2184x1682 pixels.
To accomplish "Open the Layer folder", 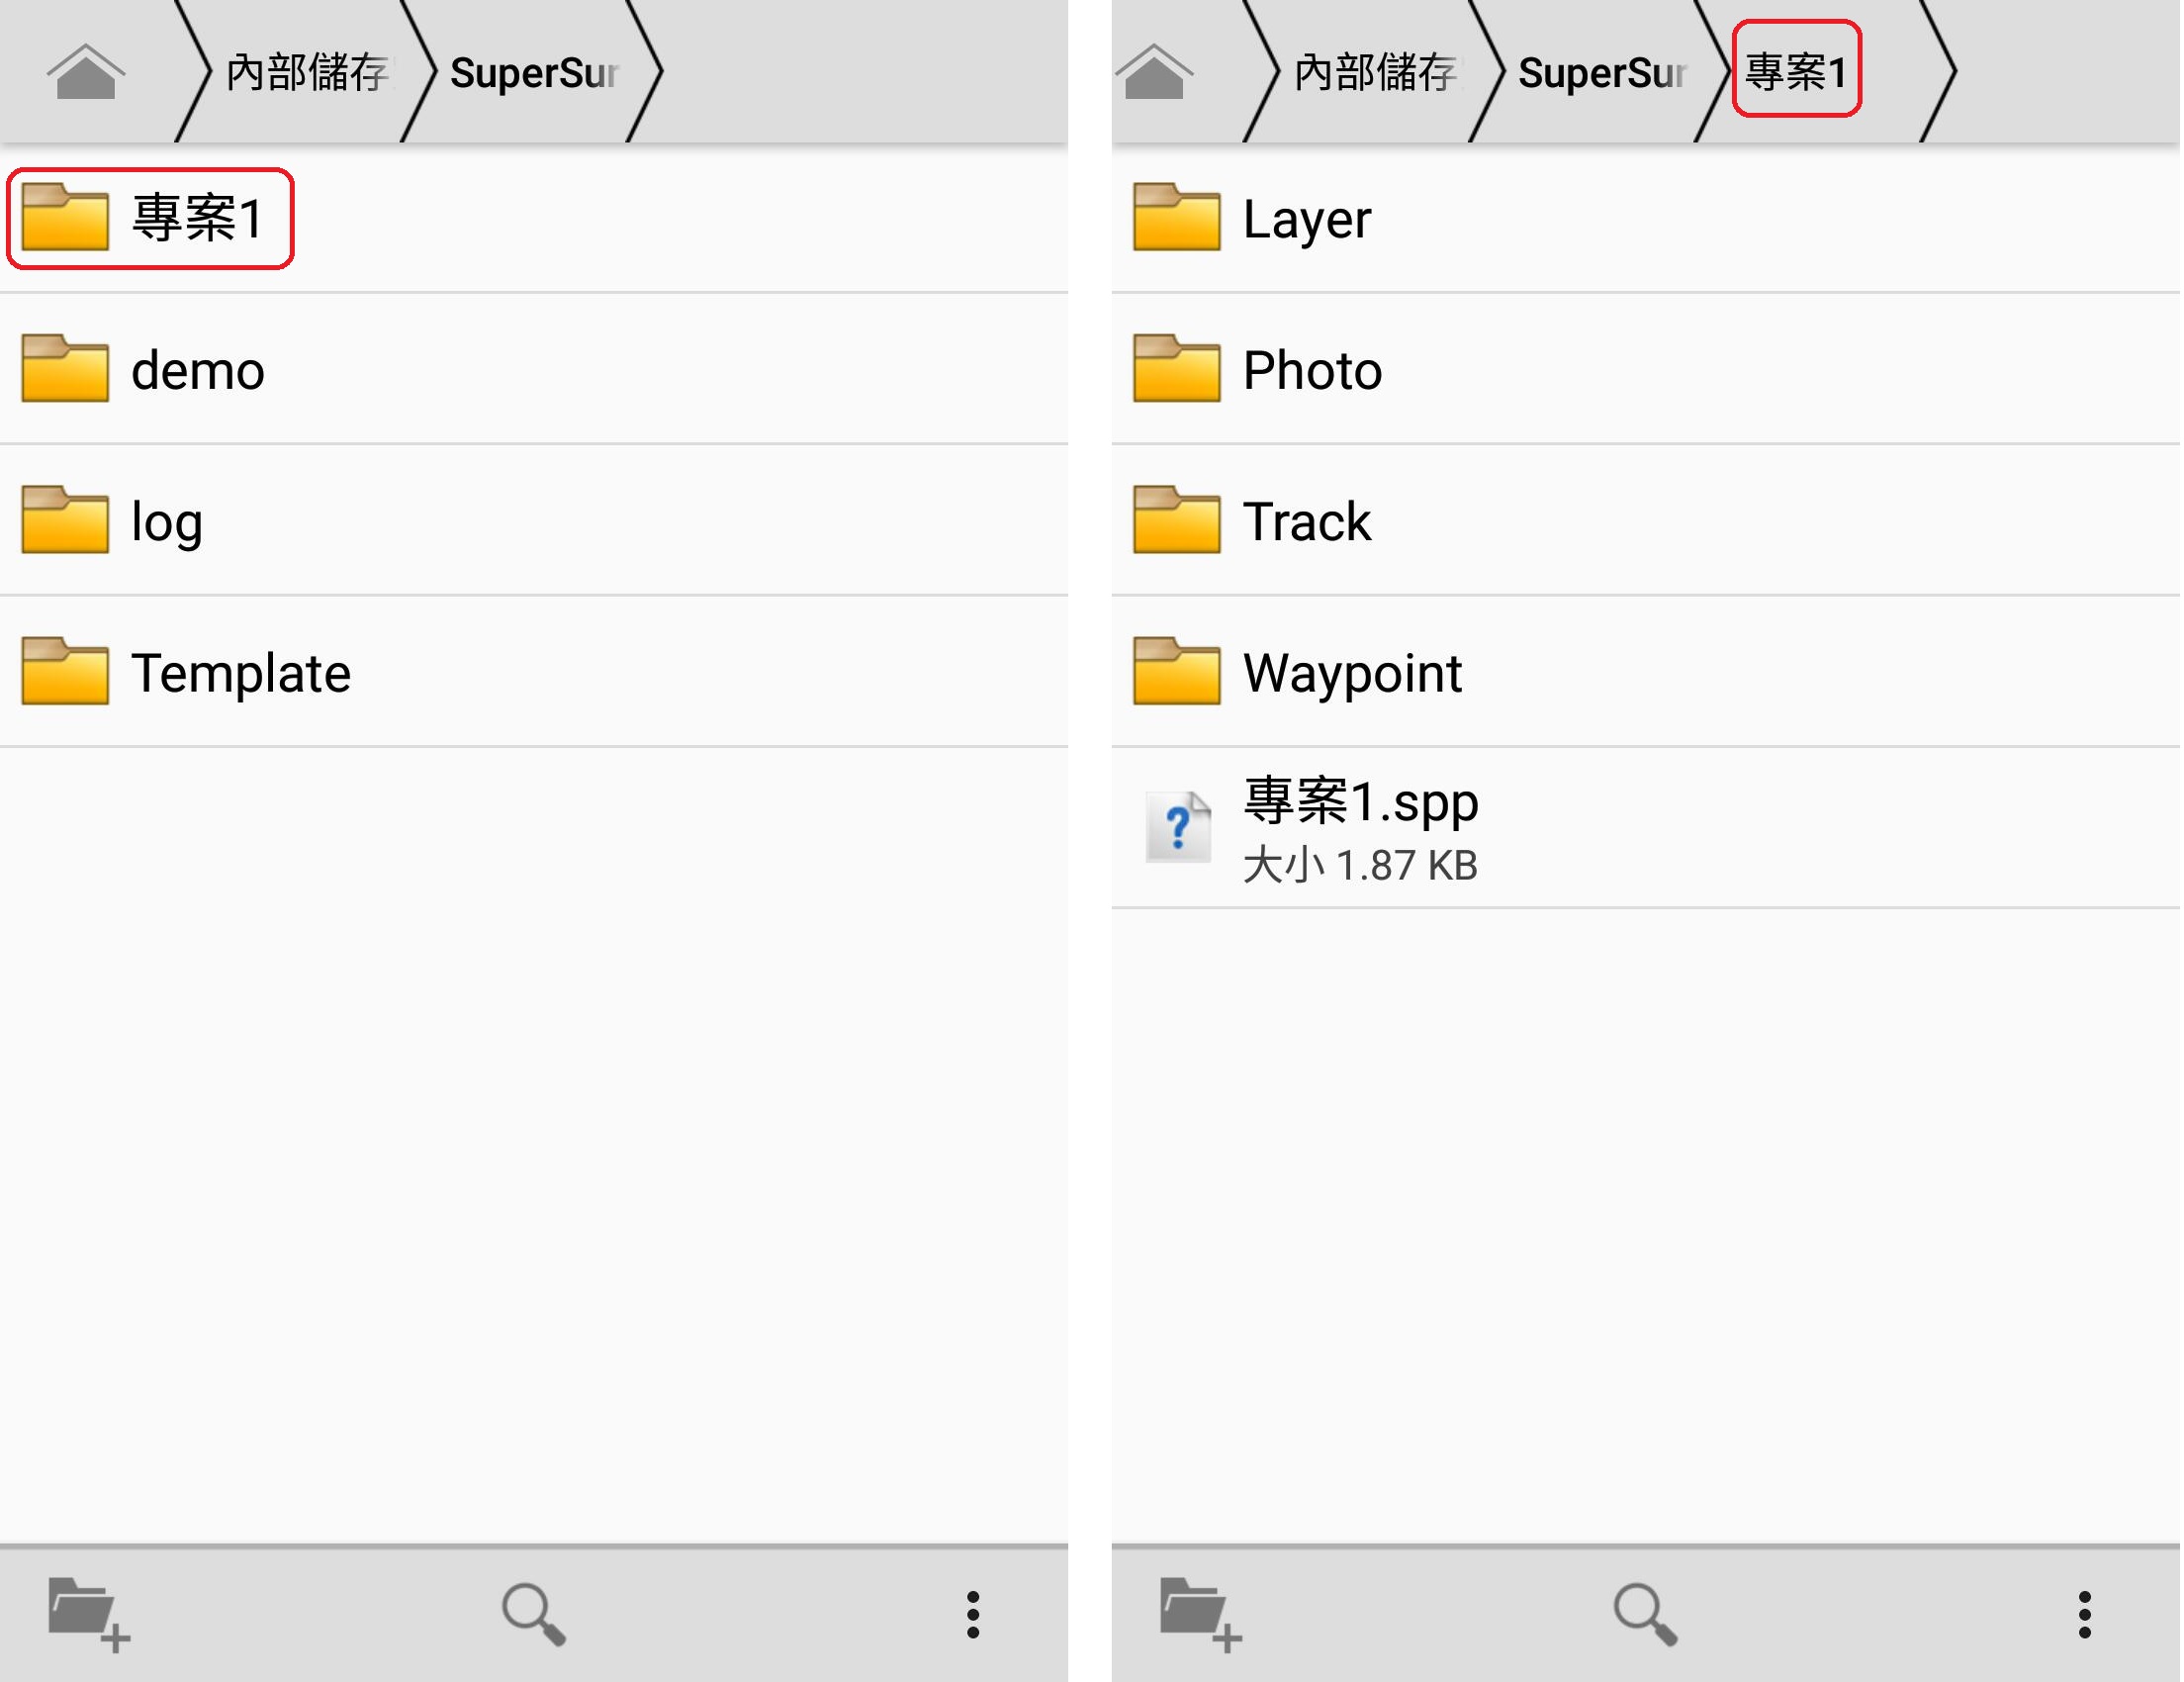I will 1648,219.
